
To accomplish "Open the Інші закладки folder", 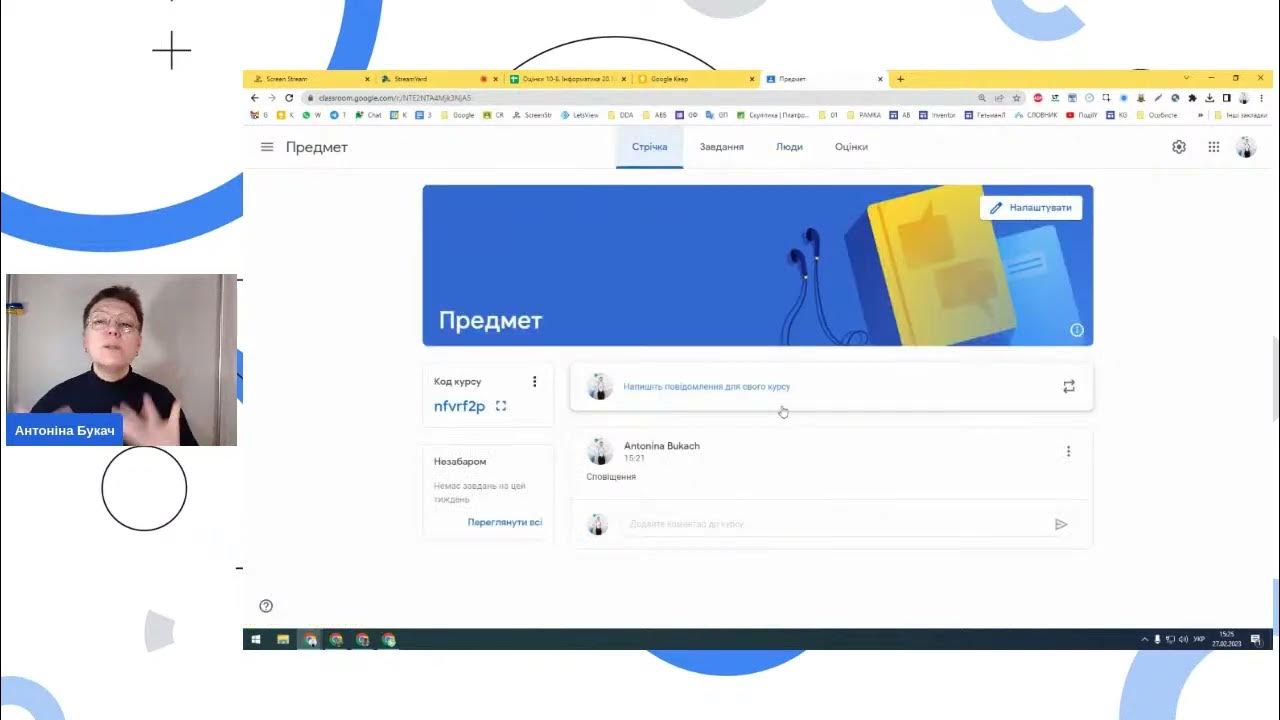I will pyautogui.click(x=1239, y=115).
